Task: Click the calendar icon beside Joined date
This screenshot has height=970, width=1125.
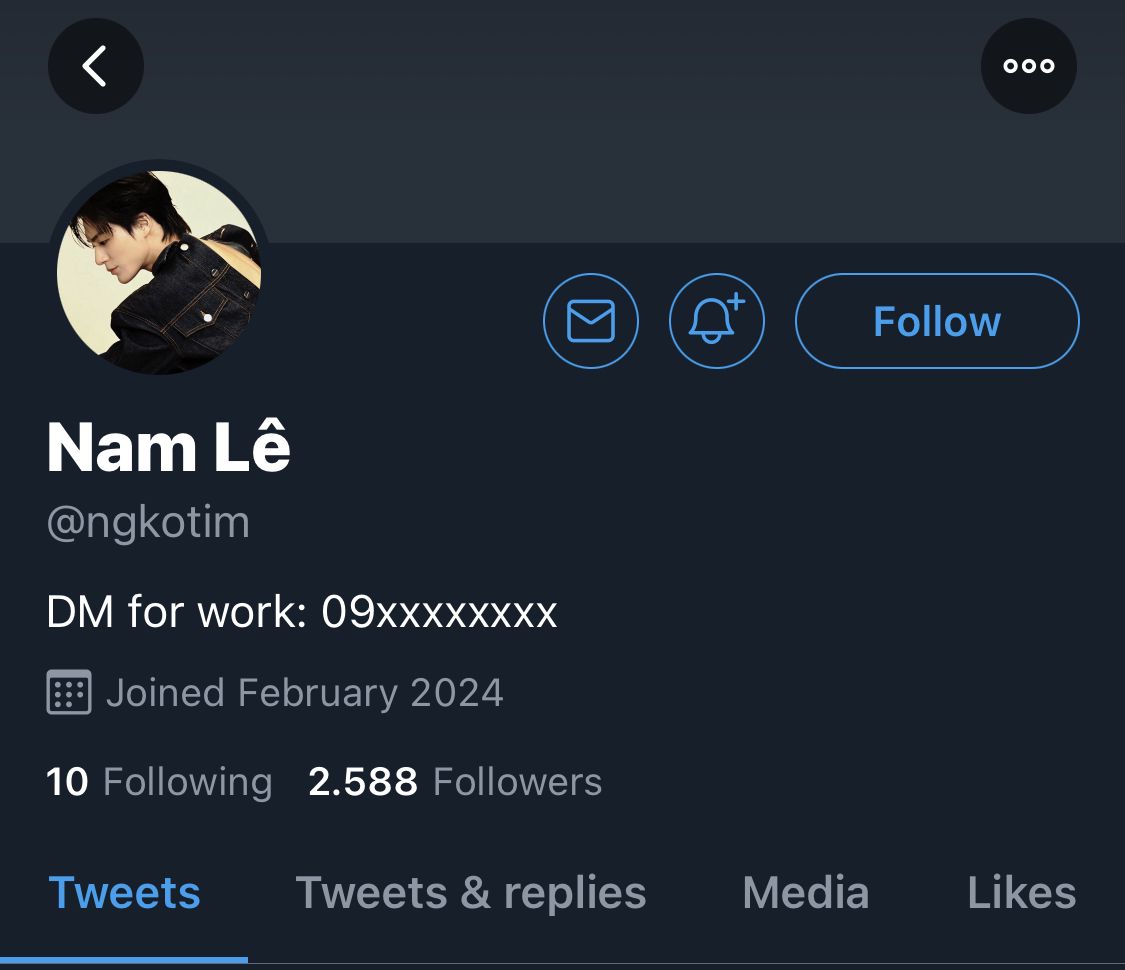Action: click(x=69, y=692)
